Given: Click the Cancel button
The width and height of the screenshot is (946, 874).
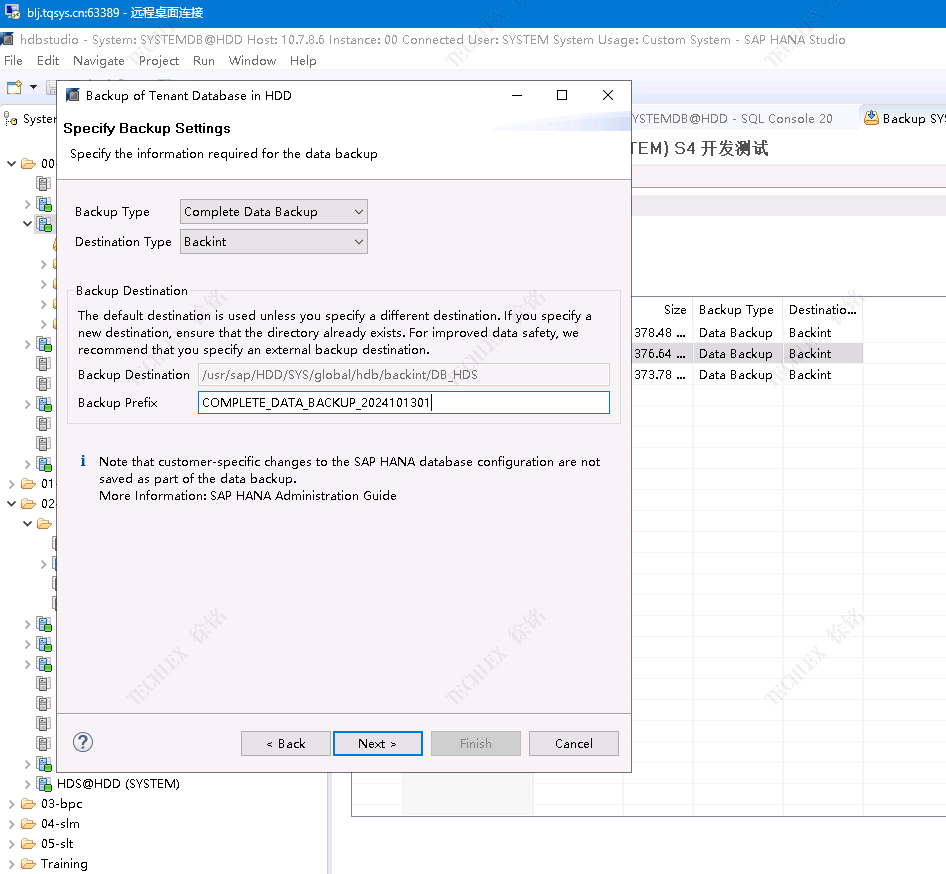Looking at the screenshot, I should 573,744.
